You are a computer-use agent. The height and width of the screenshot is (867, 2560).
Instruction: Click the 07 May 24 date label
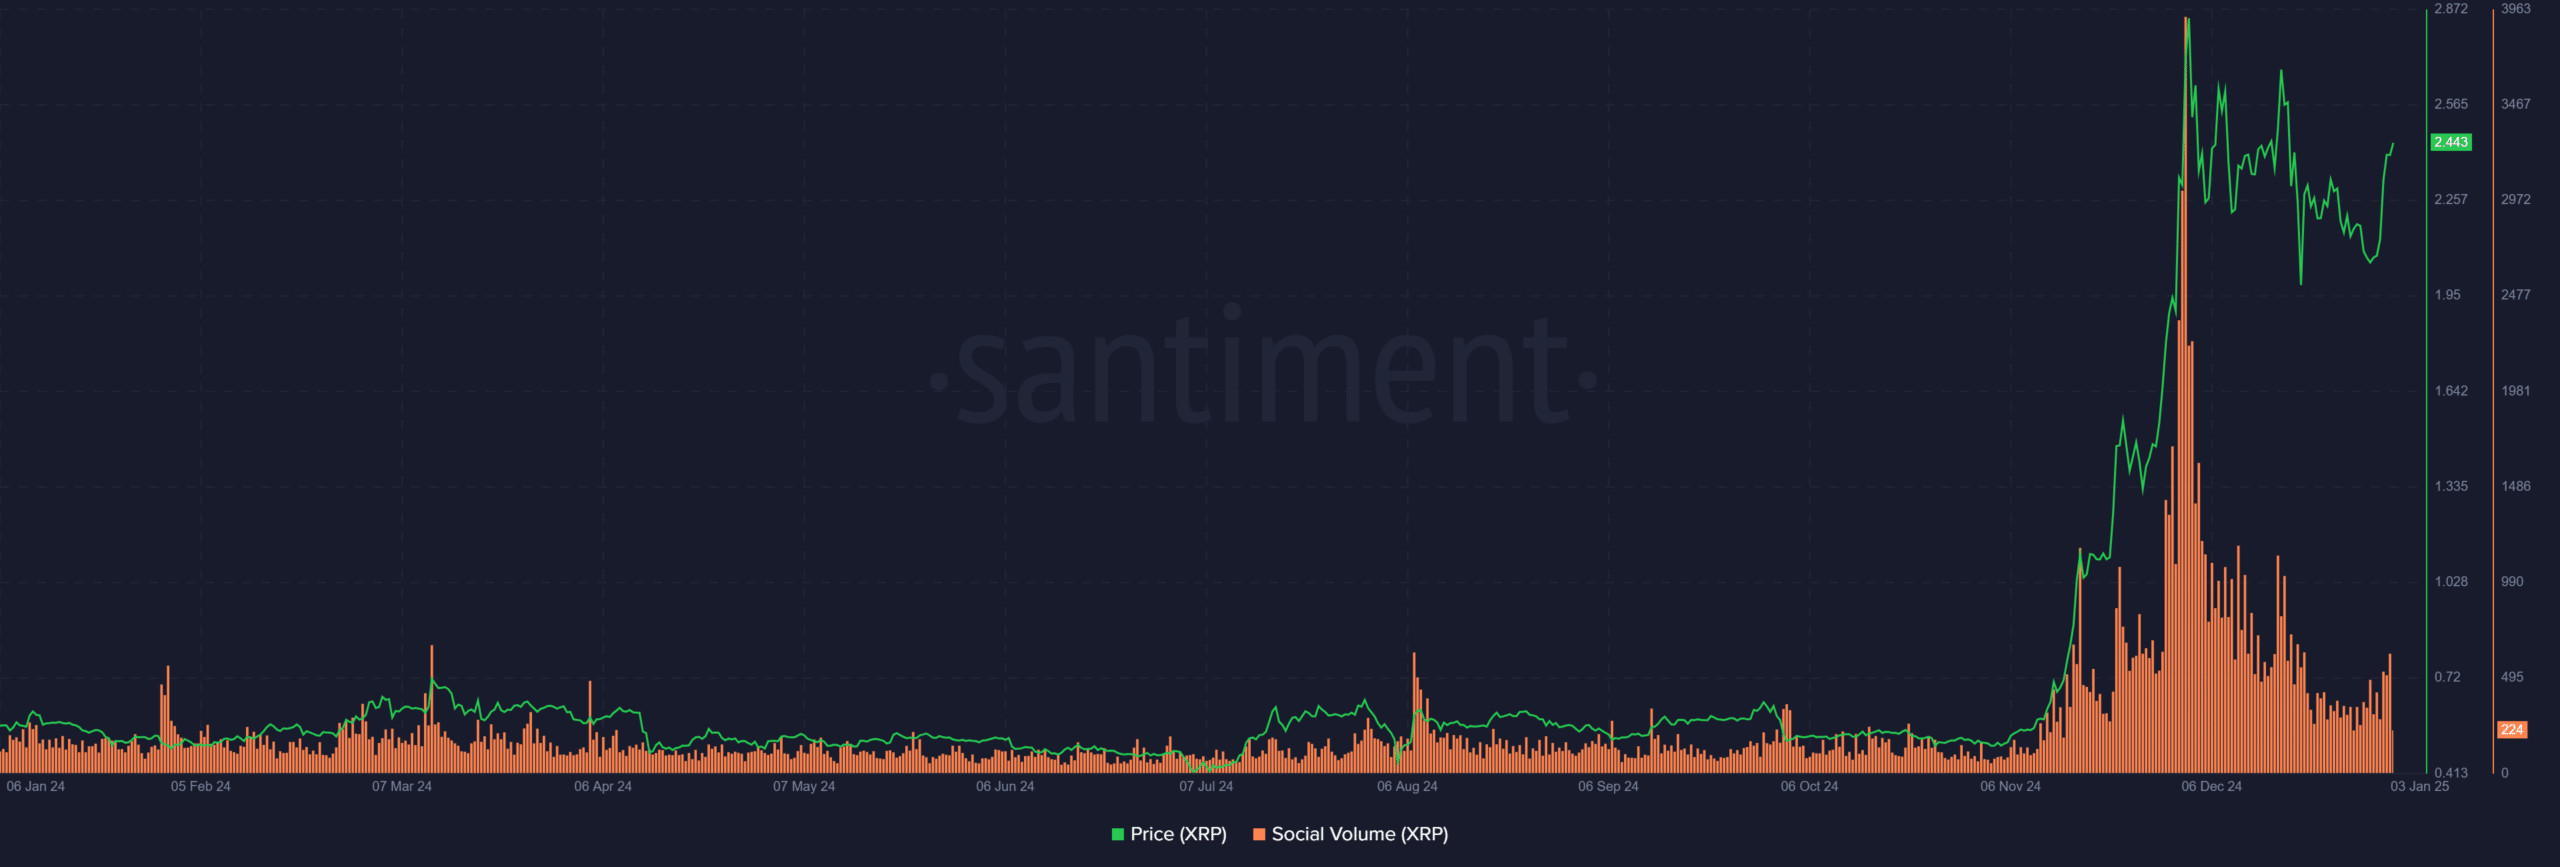(804, 786)
